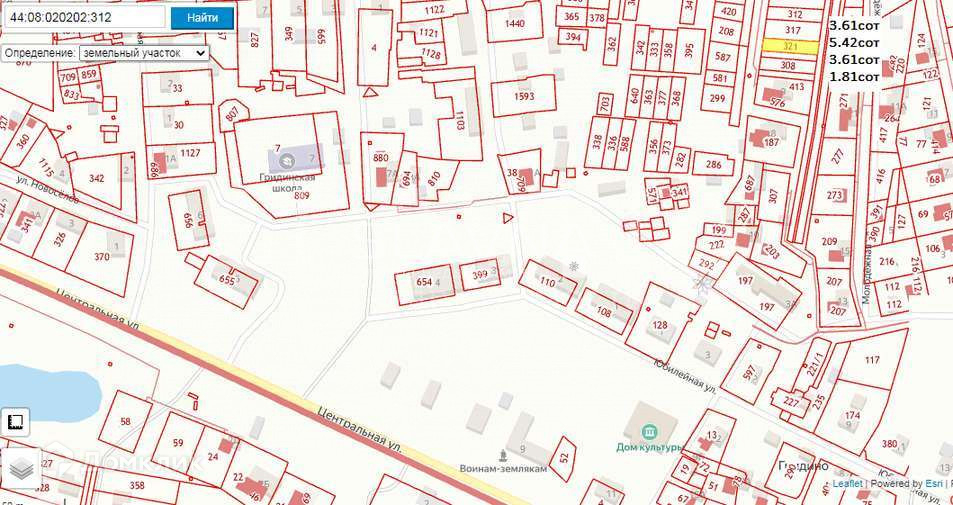Select parcel 128
953x505 pixels.
[661, 325]
